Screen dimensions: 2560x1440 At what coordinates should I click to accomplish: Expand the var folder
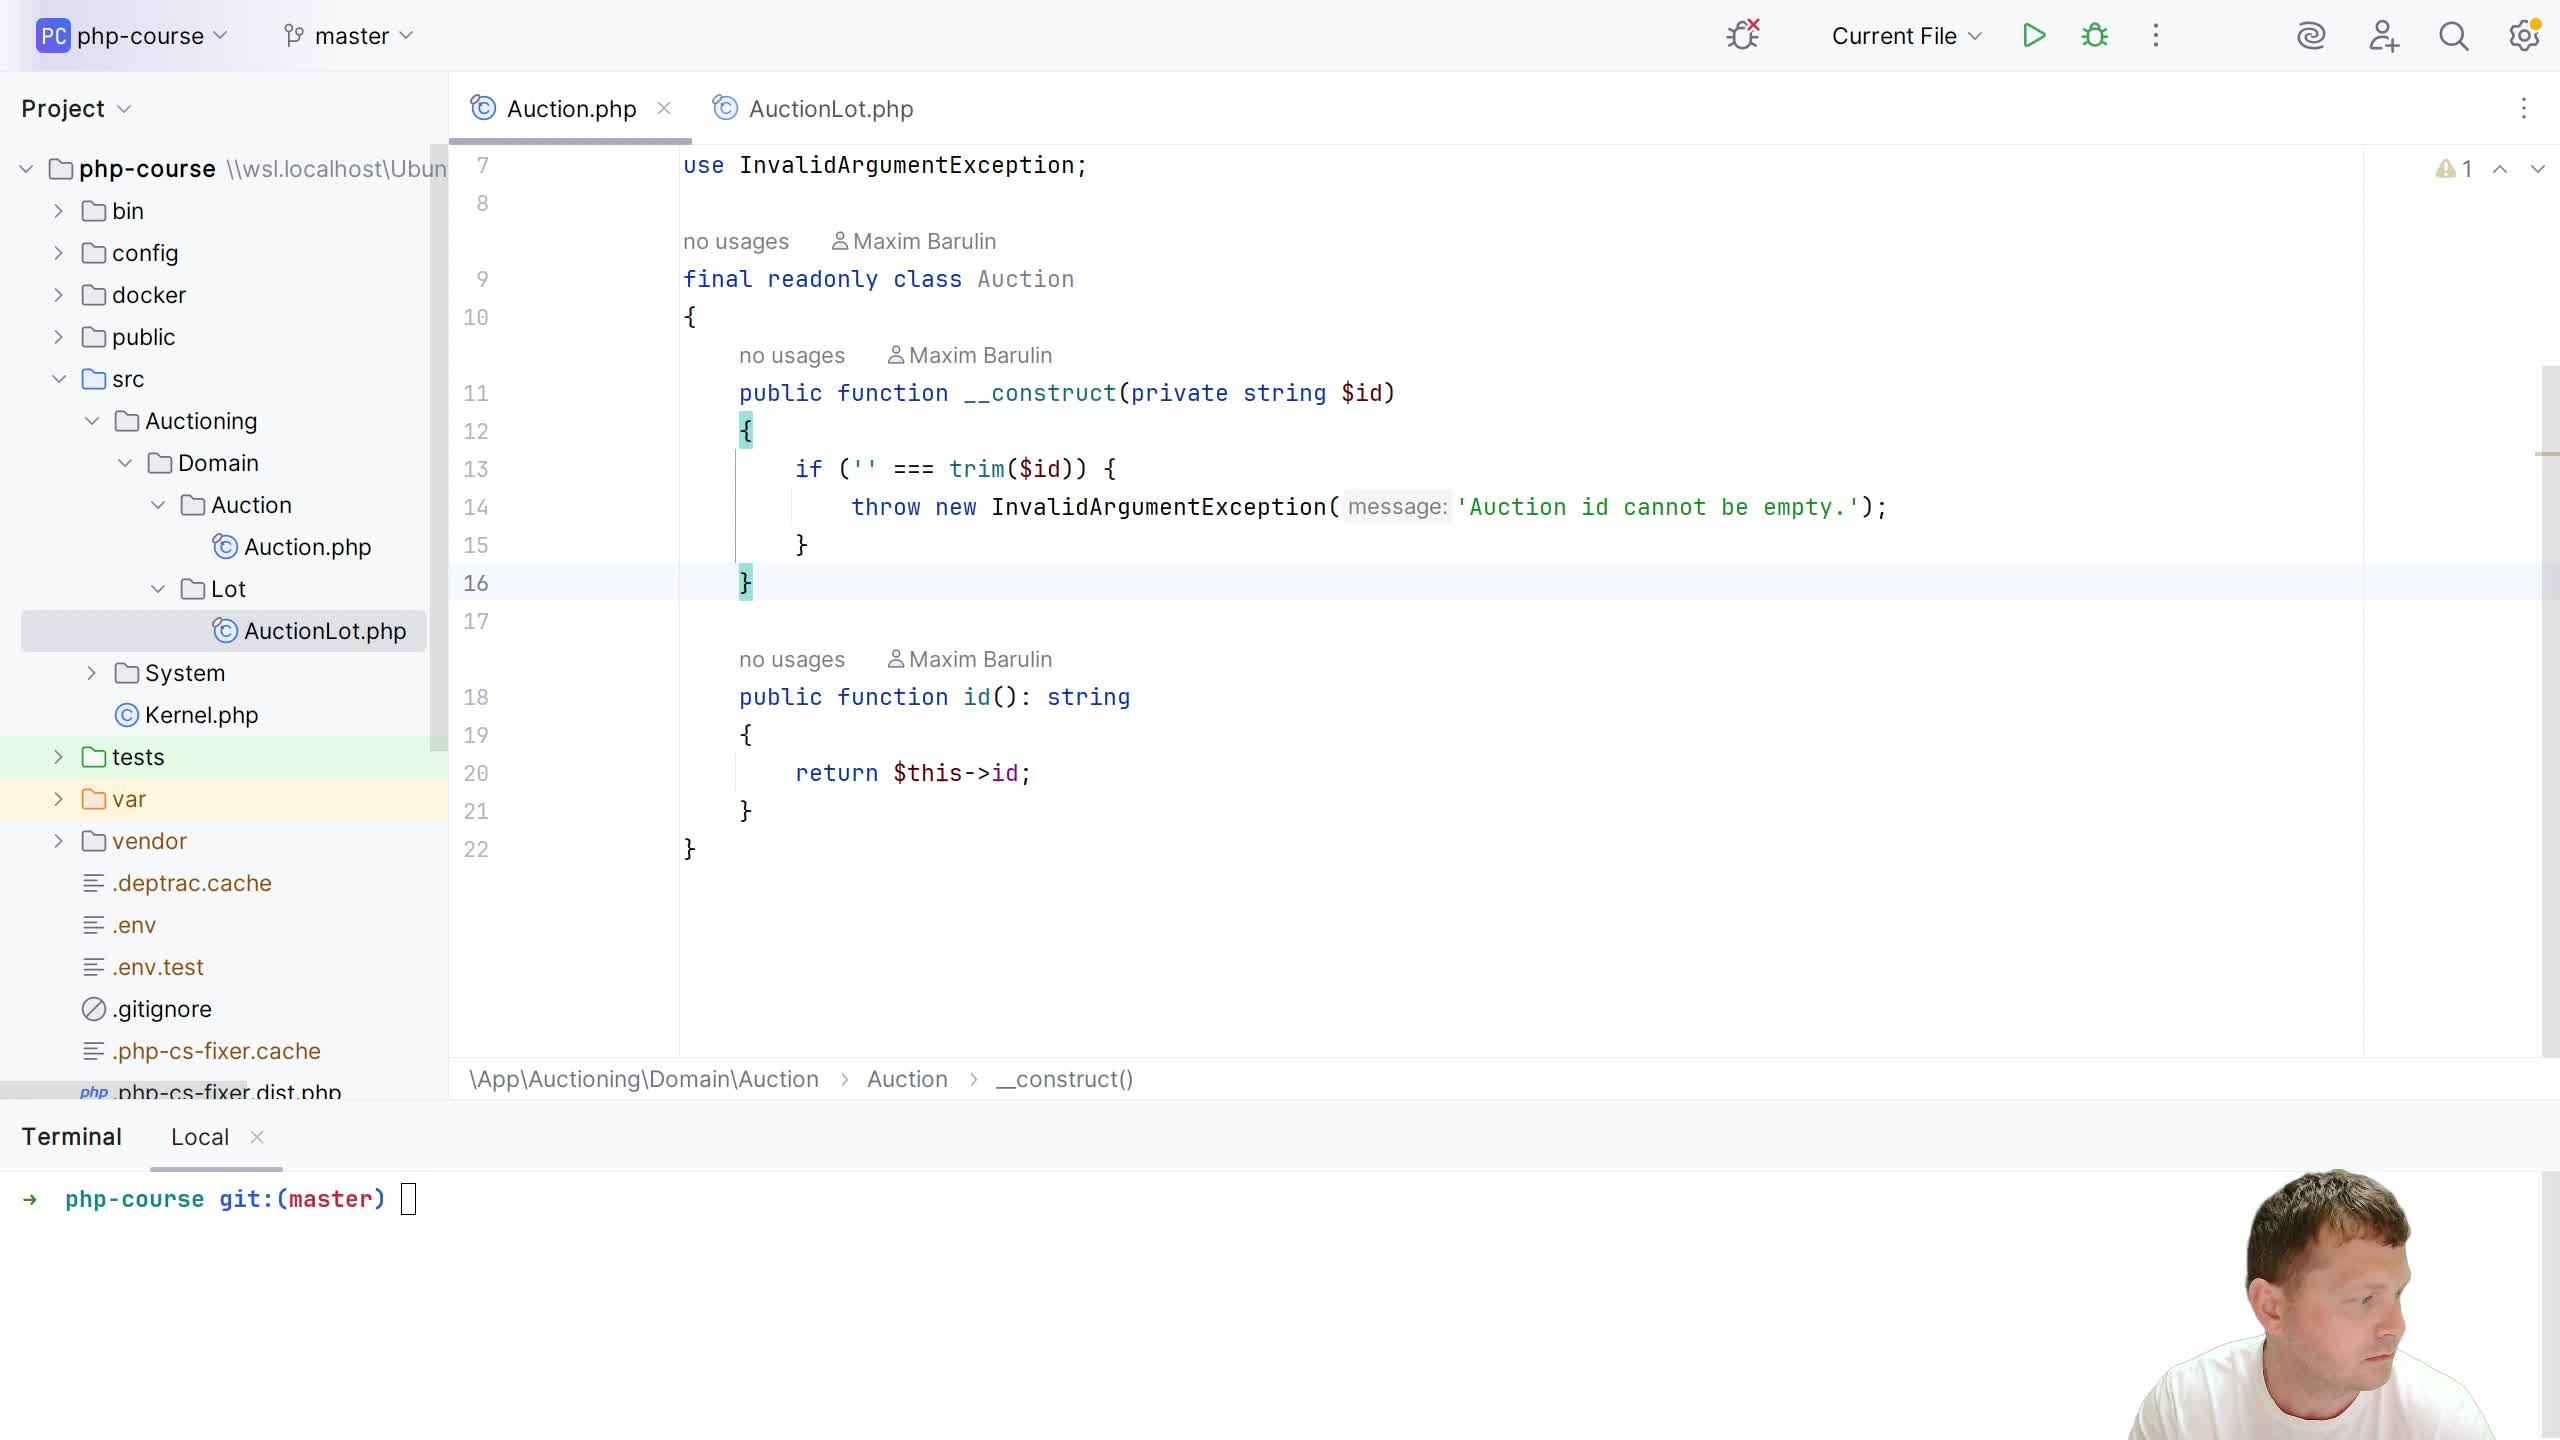[58, 799]
